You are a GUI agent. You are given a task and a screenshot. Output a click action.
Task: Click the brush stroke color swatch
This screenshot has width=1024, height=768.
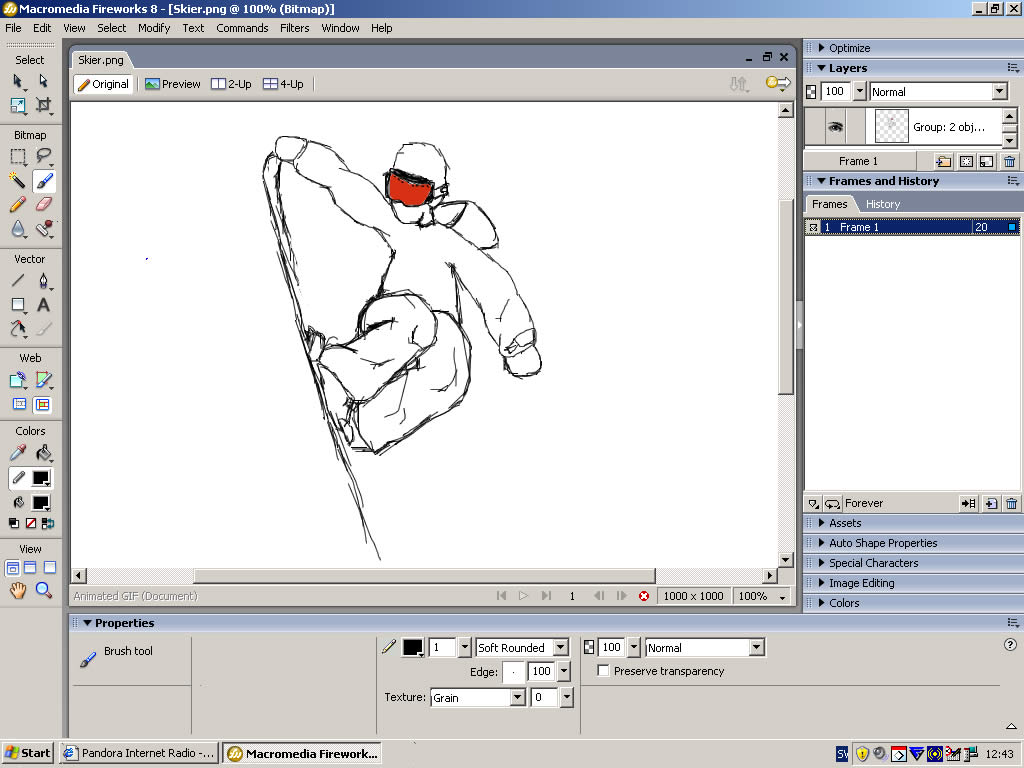(412, 648)
